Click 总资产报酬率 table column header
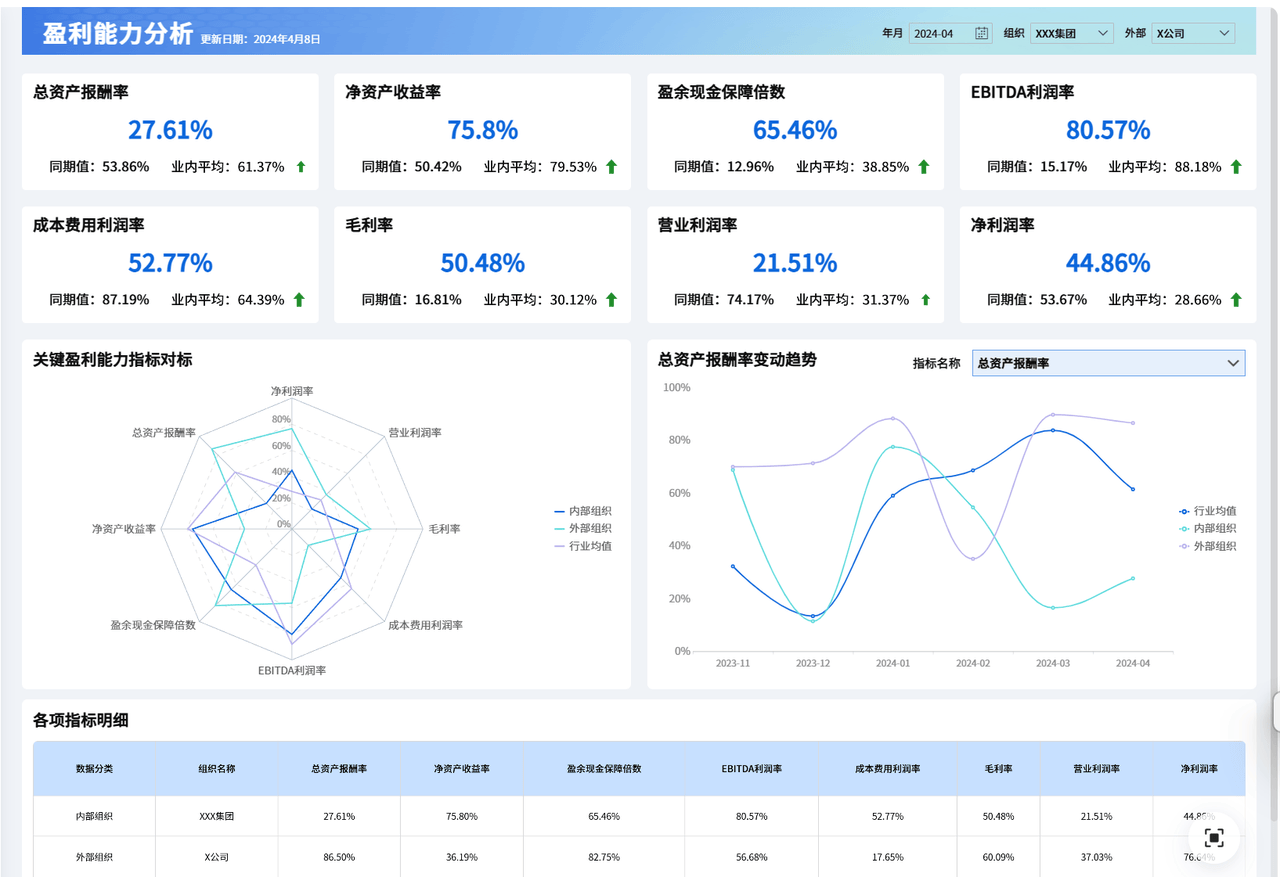The height and width of the screenshot is (877, 1280). point(339,769)
